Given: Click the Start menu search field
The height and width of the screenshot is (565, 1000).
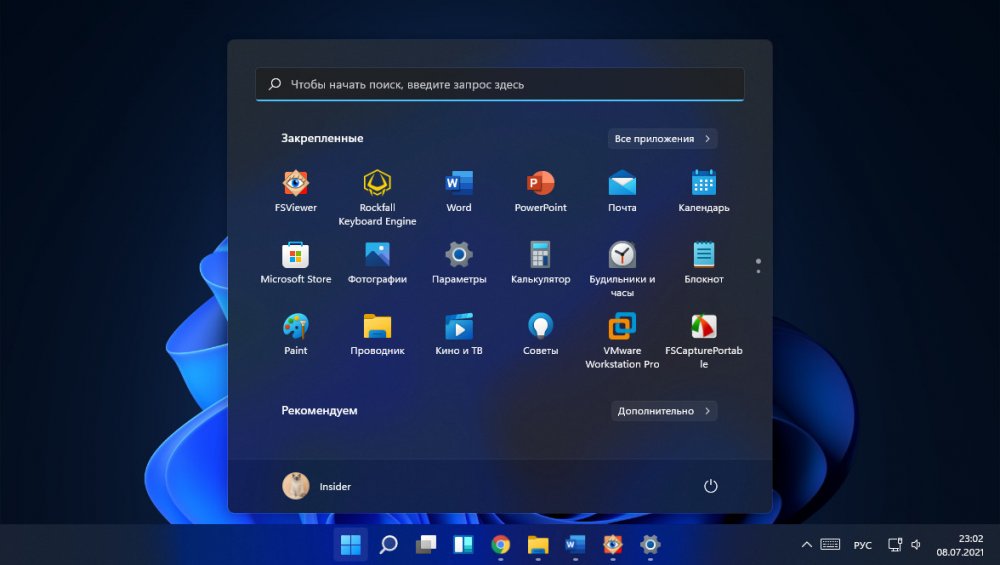Looking at the screenshot, I should [x=499, y=84].
